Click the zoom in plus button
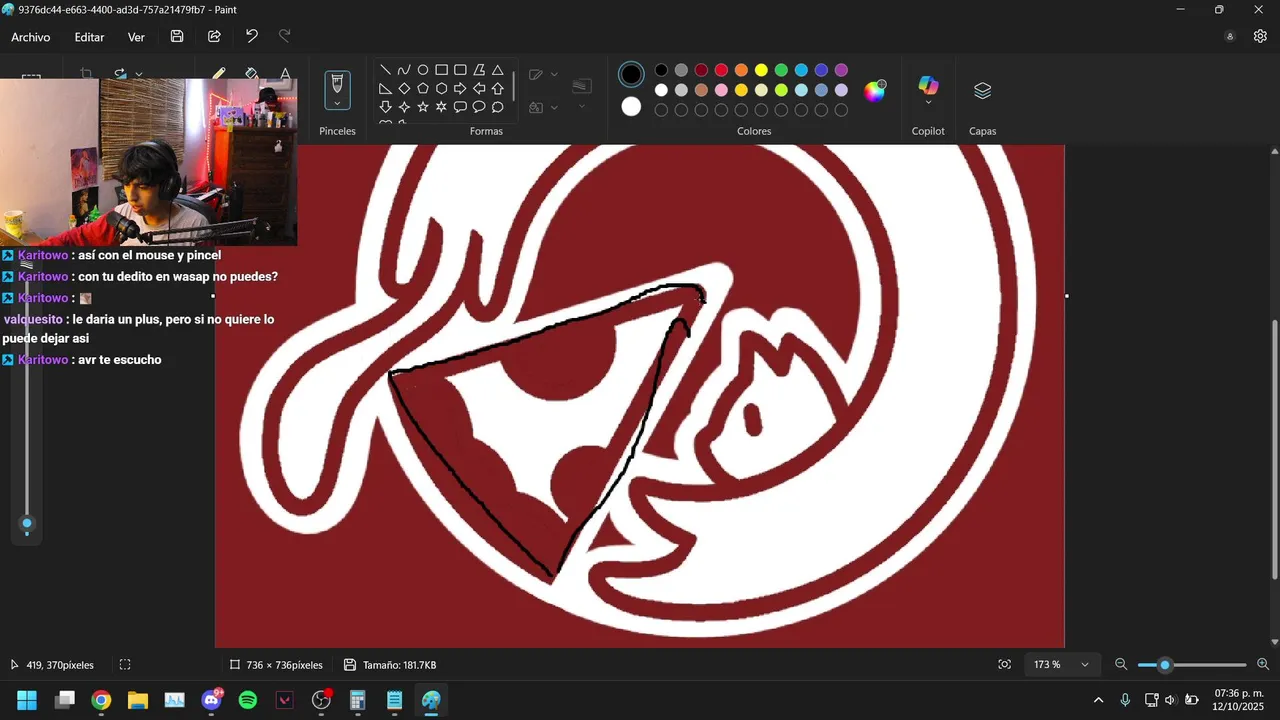 [1263, 665]
